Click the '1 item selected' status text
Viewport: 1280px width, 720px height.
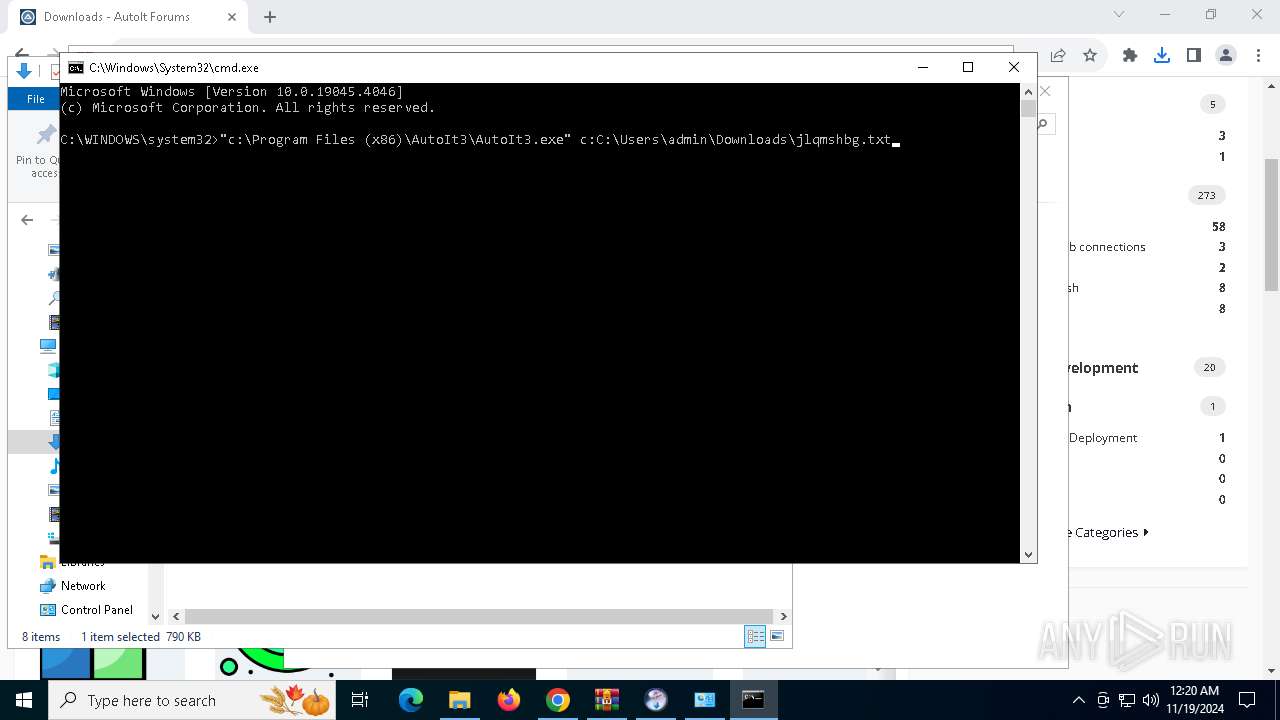click(x=120, y=637)
